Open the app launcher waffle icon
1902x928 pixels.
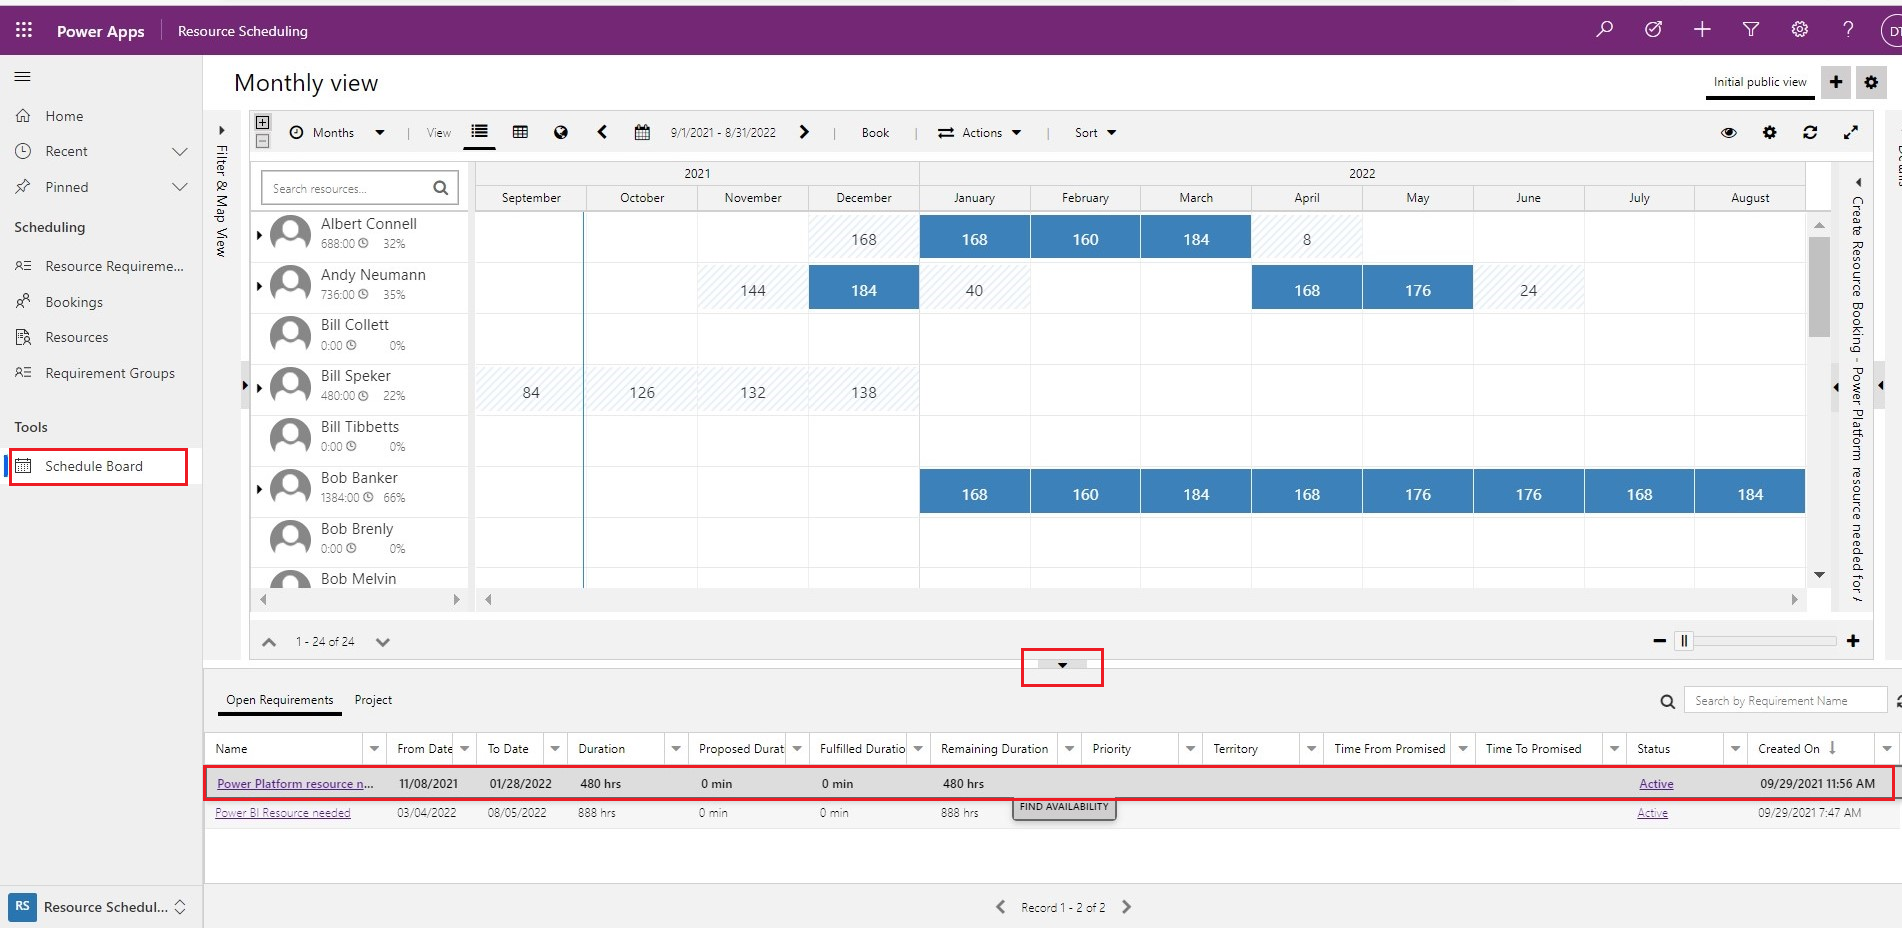click(x=24, y=30)
